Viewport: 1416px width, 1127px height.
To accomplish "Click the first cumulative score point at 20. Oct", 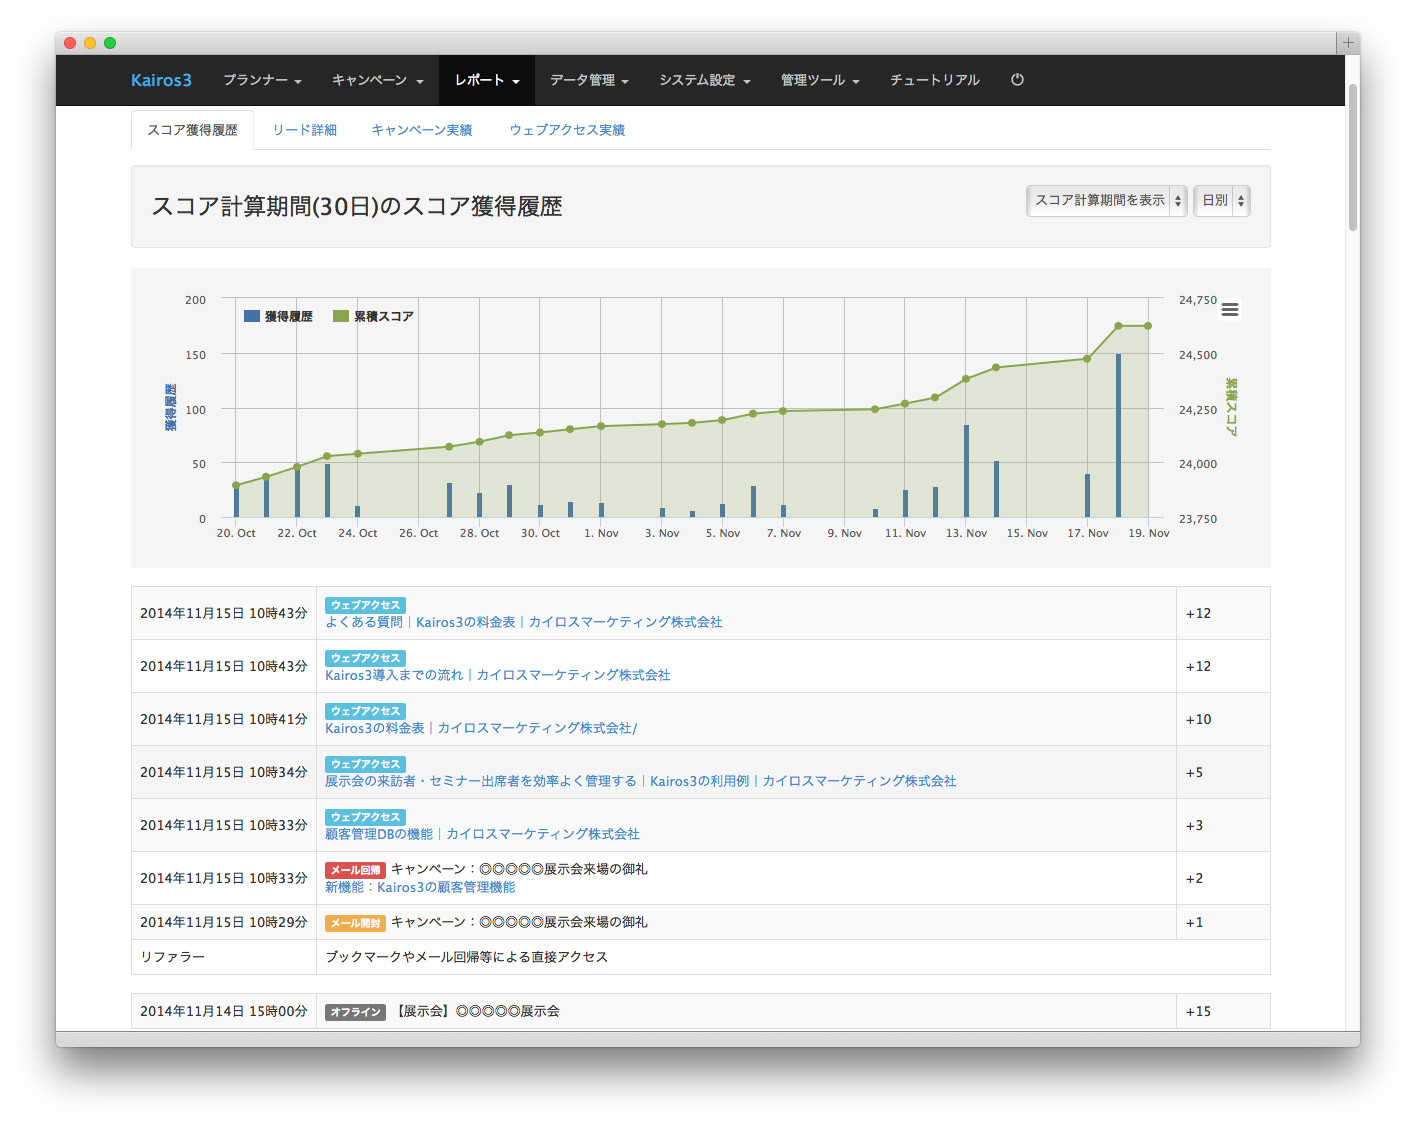I will 236,485.
